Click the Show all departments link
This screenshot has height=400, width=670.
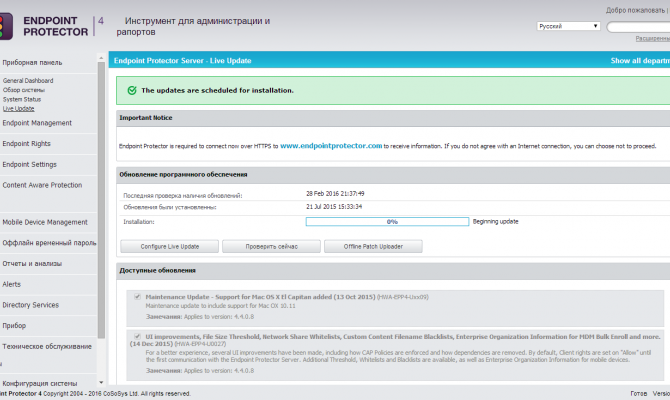coord(640,61)
